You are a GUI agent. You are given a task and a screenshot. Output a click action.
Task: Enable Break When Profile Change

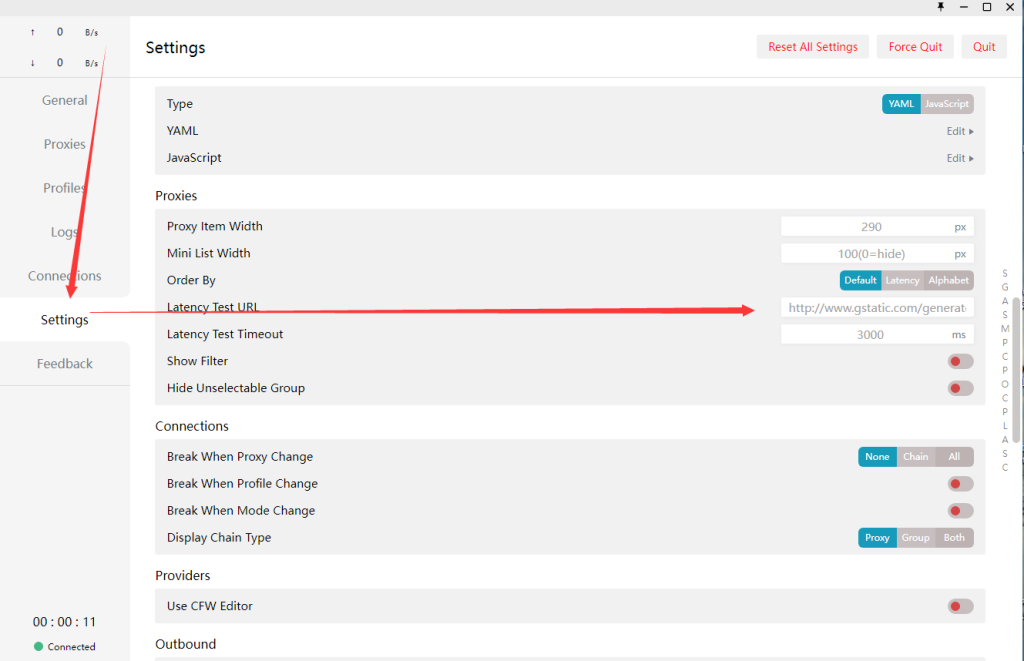[x=961, y=484]
